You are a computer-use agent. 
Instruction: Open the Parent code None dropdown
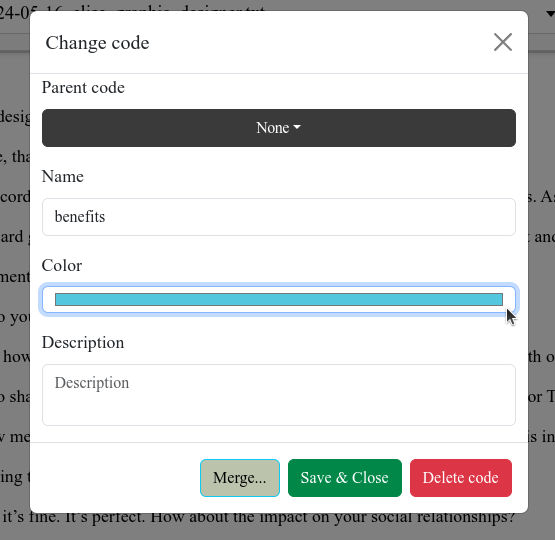click(279, 128)
